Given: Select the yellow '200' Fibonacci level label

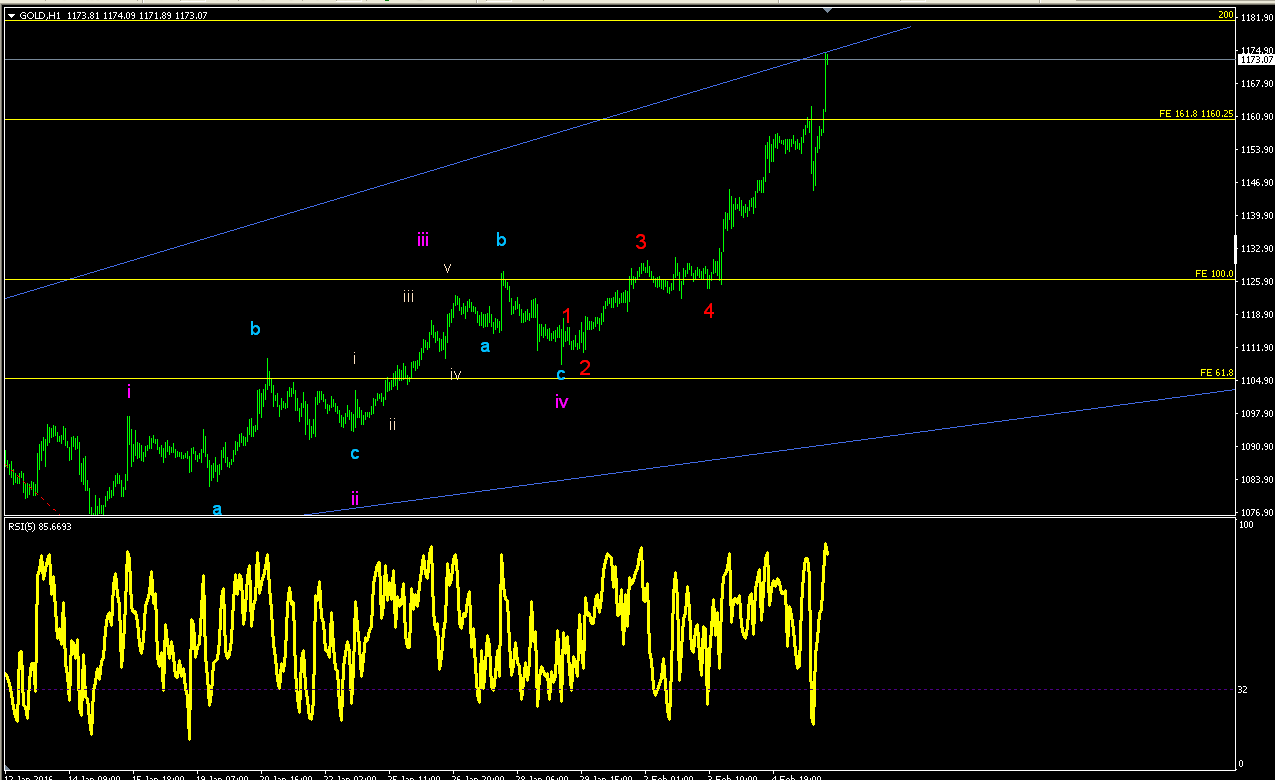Looking at the screenshot, I should tap(1225, 15).
